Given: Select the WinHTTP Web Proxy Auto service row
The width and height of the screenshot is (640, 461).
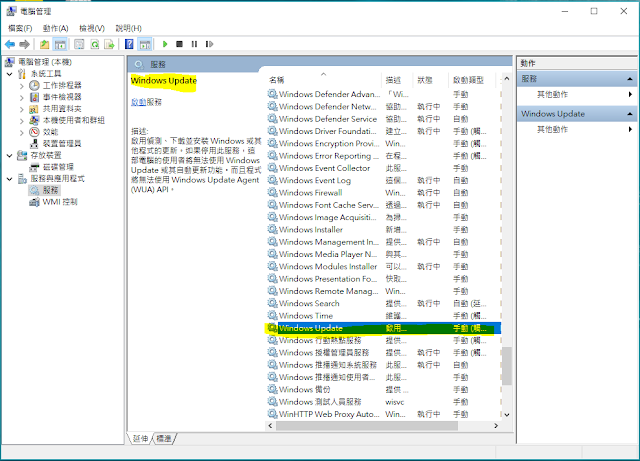Looking at the screenshot, I should point(384,414).
